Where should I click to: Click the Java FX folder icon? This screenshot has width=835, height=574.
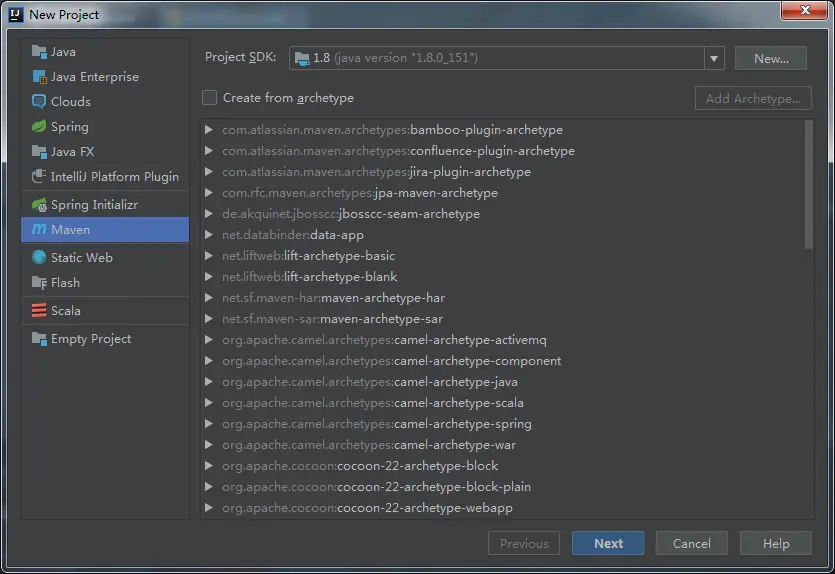39,152
